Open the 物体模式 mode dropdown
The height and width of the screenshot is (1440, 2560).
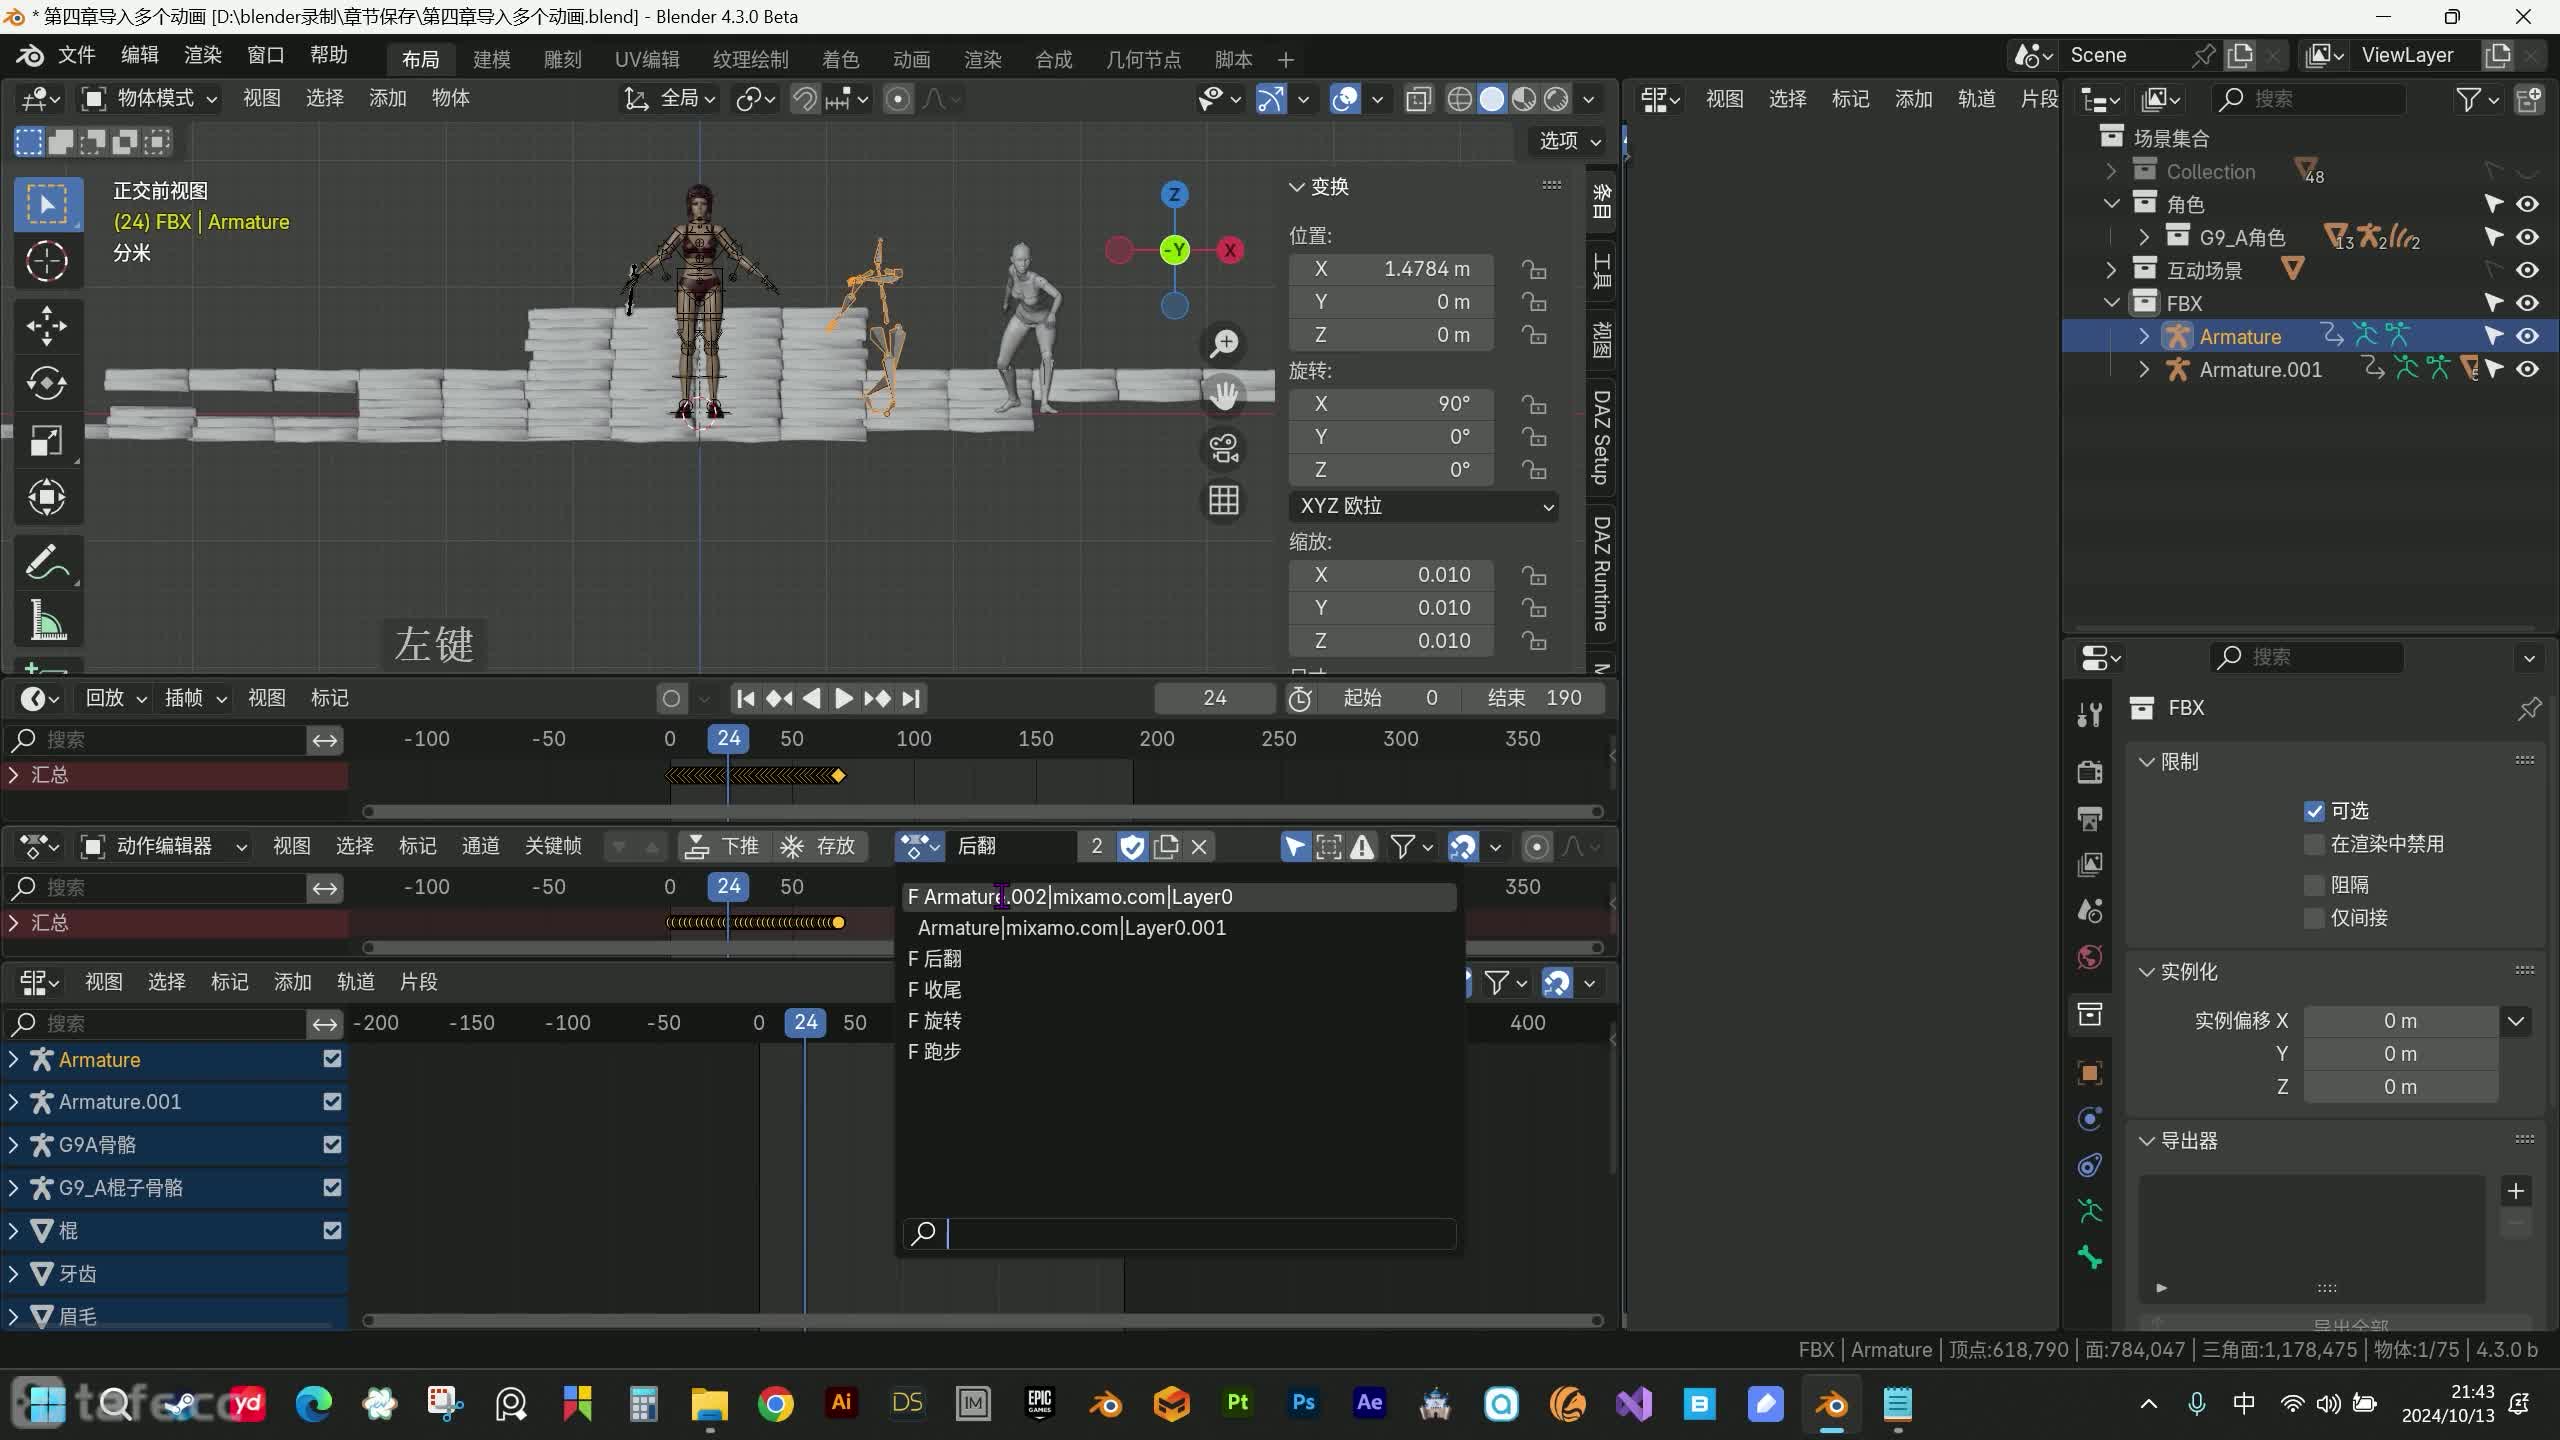[150, 98]
